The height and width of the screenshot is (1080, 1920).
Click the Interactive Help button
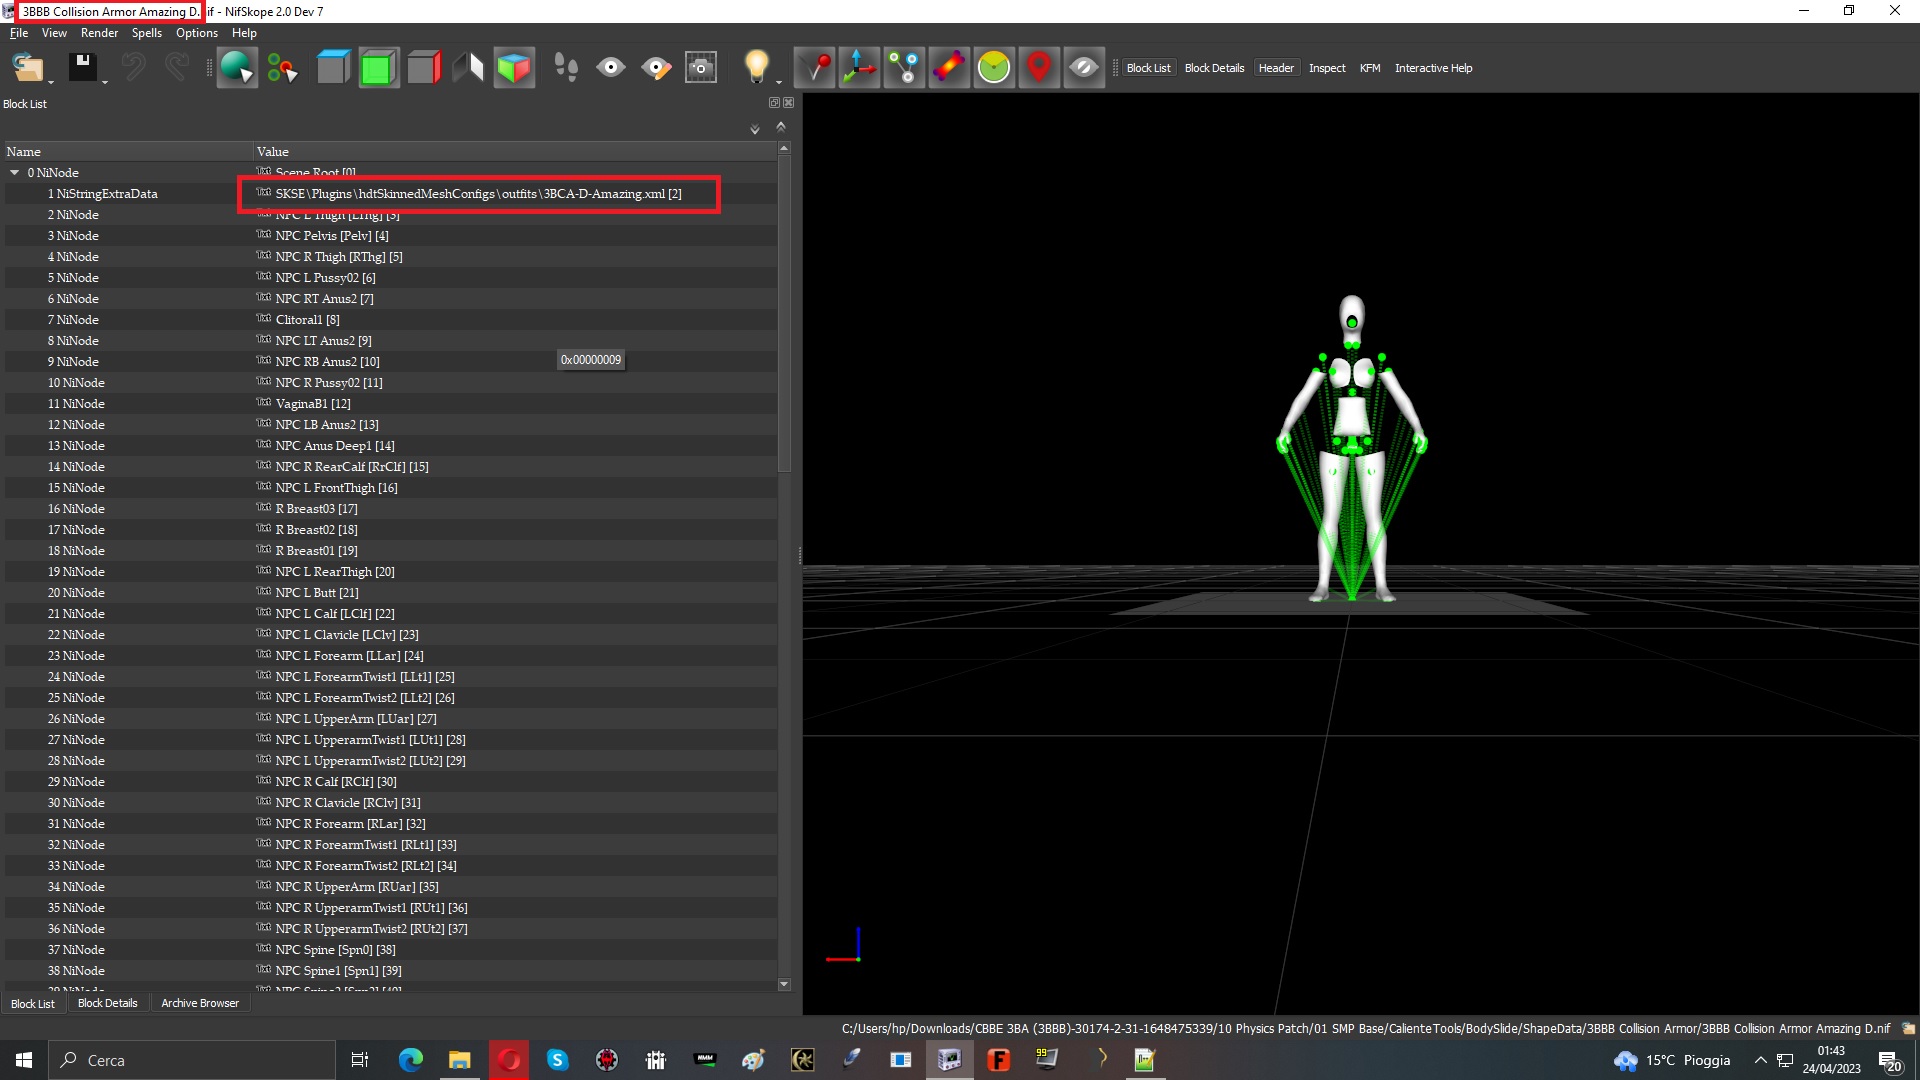(1433, 68)
